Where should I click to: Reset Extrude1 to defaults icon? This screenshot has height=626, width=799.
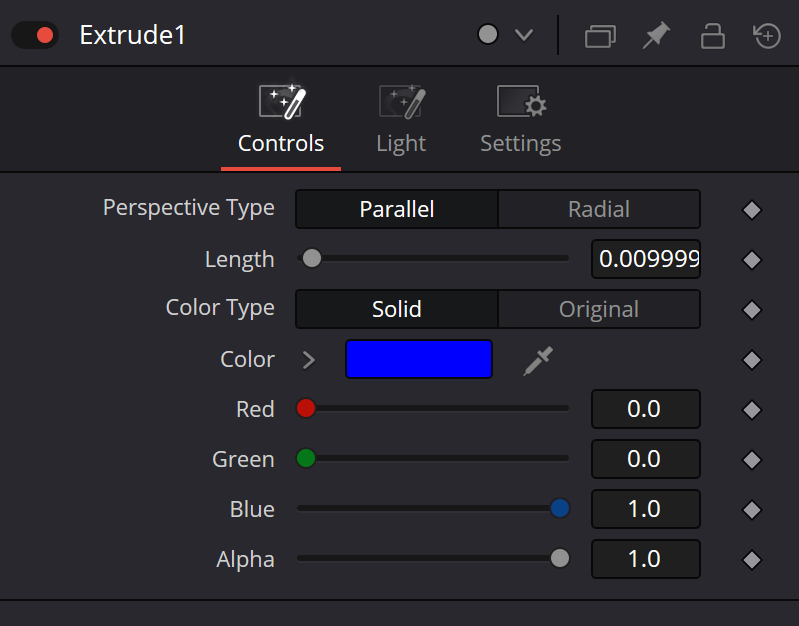click(x=767, y=36)
